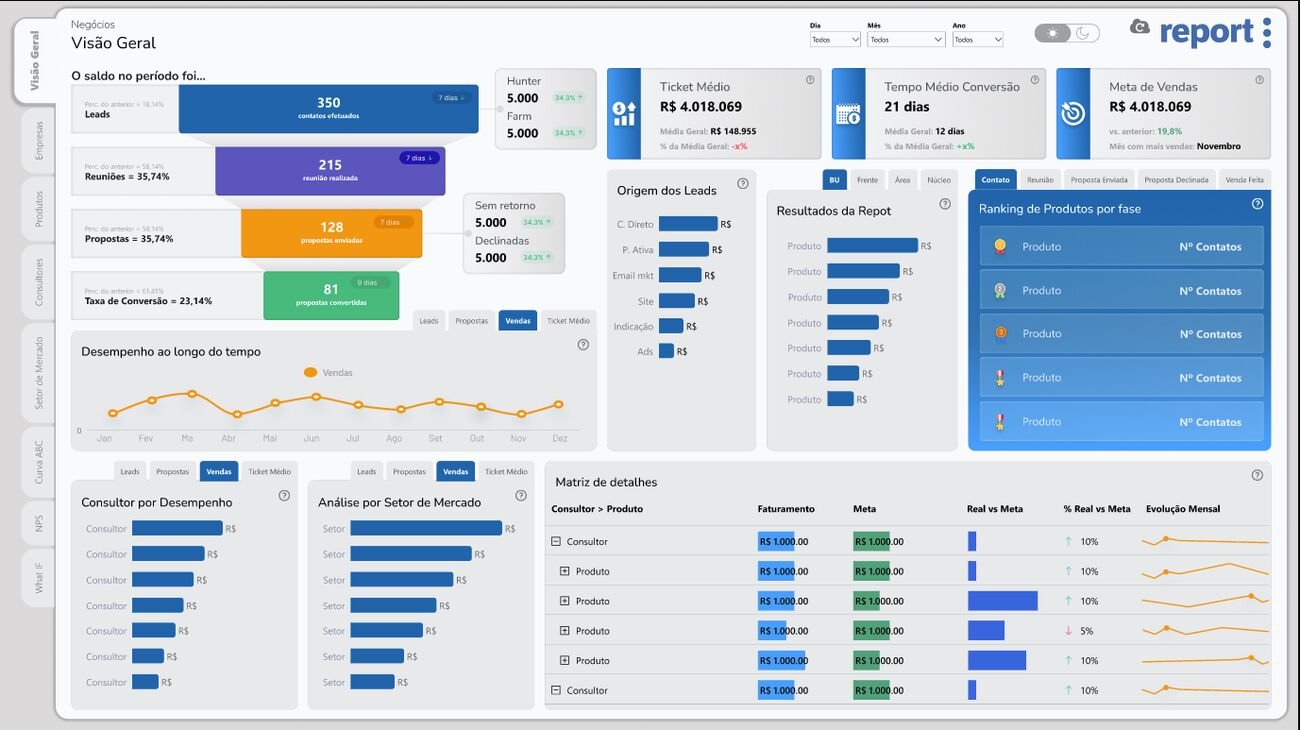Expand the Produto row showing 5%
This screenshot has width=1300, height=730.
[564, 631]
